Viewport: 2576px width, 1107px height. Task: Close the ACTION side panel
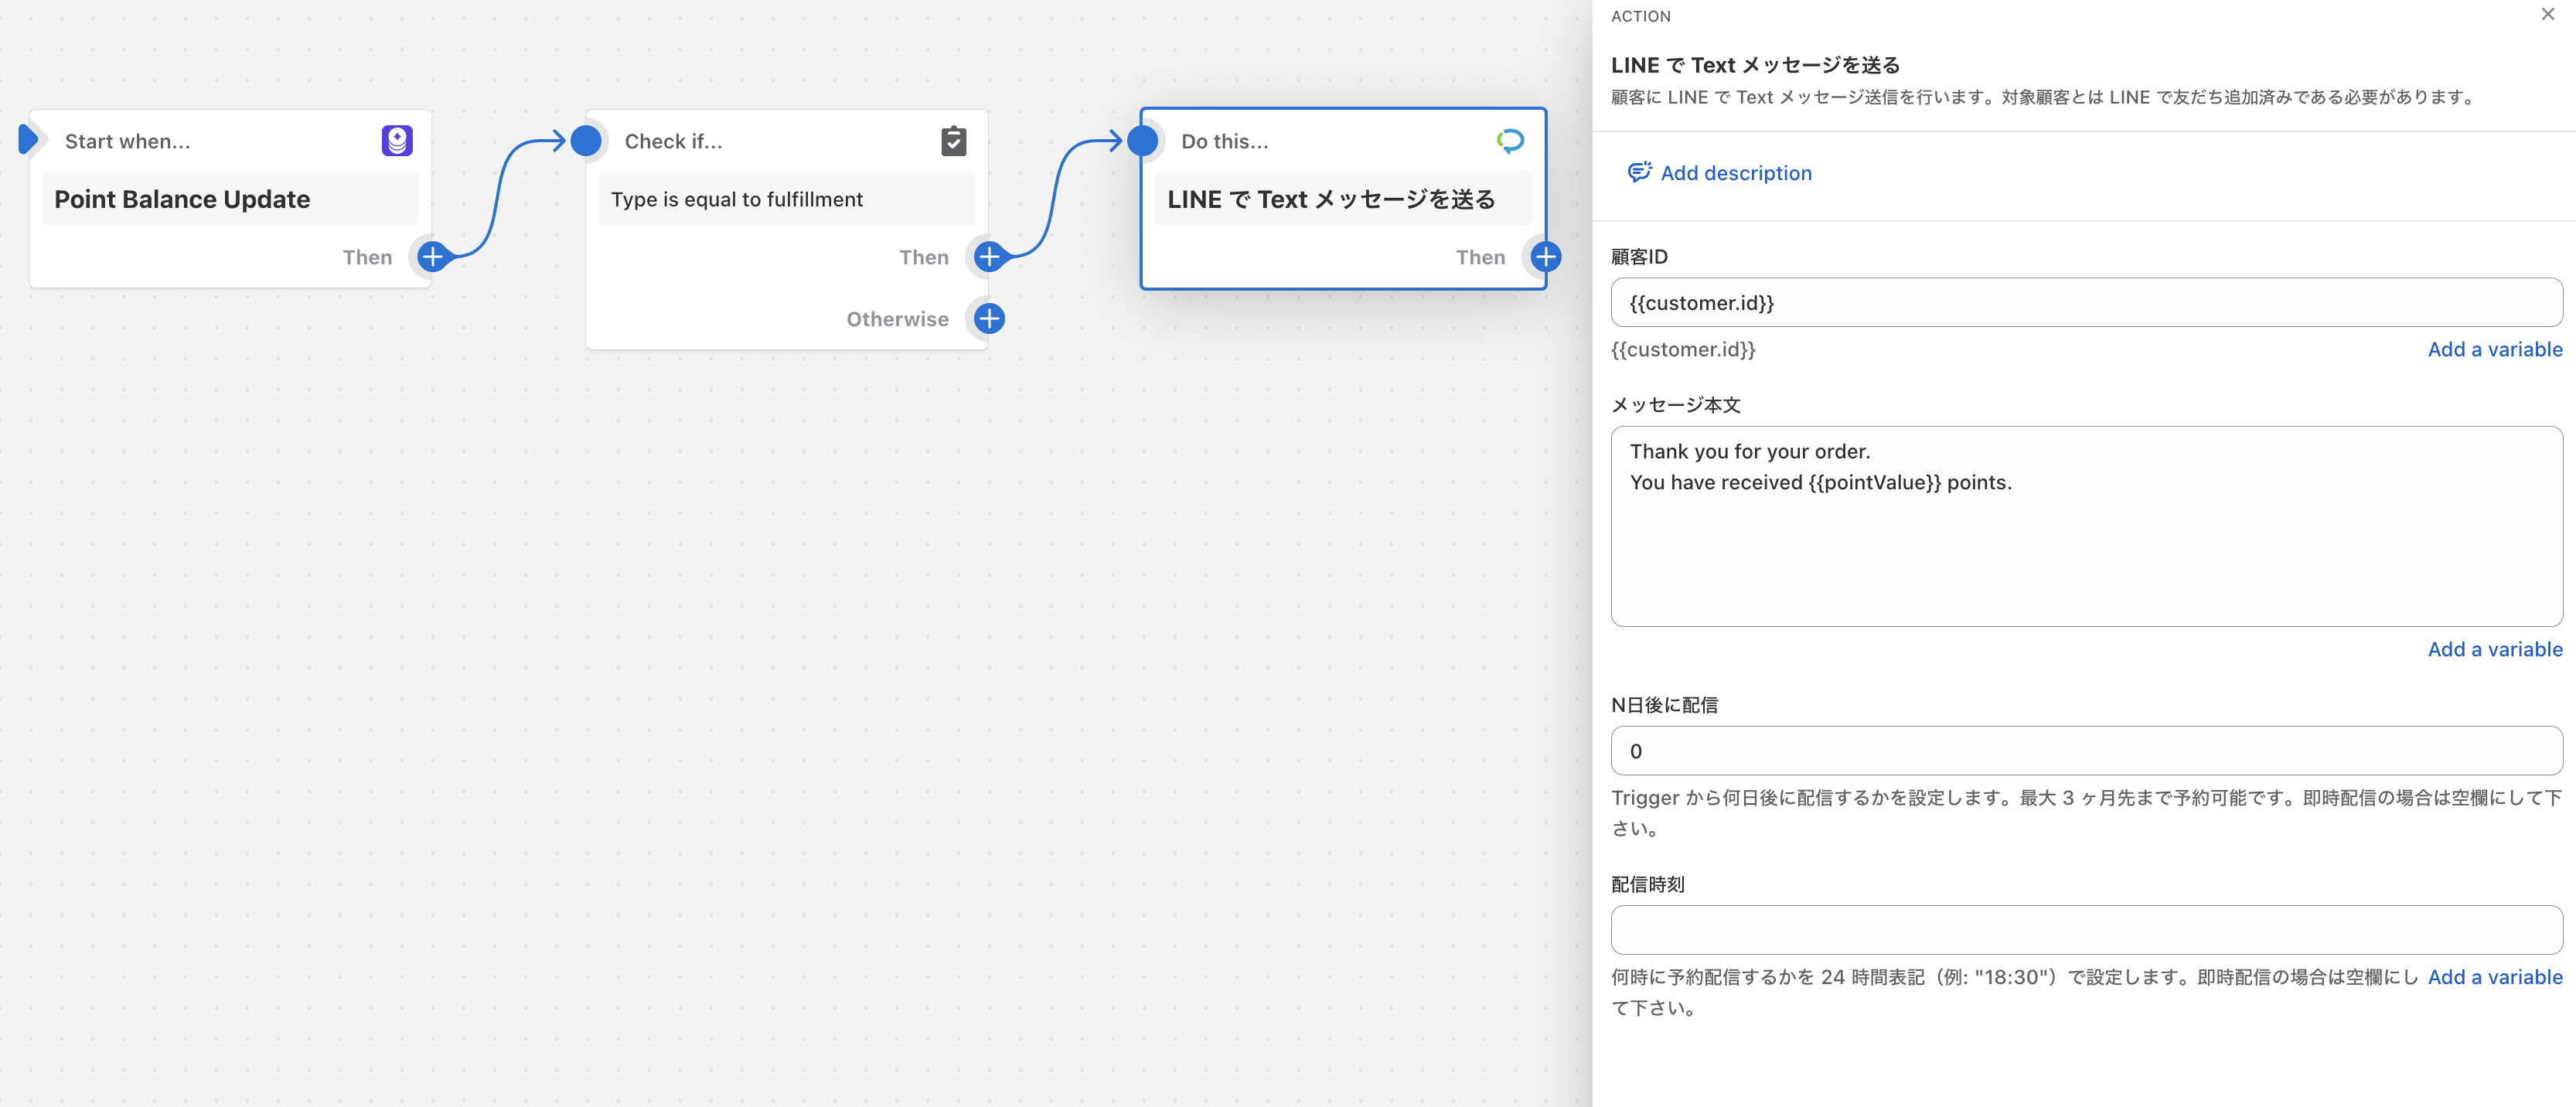pyautogui.click(x=2547, y=14)
